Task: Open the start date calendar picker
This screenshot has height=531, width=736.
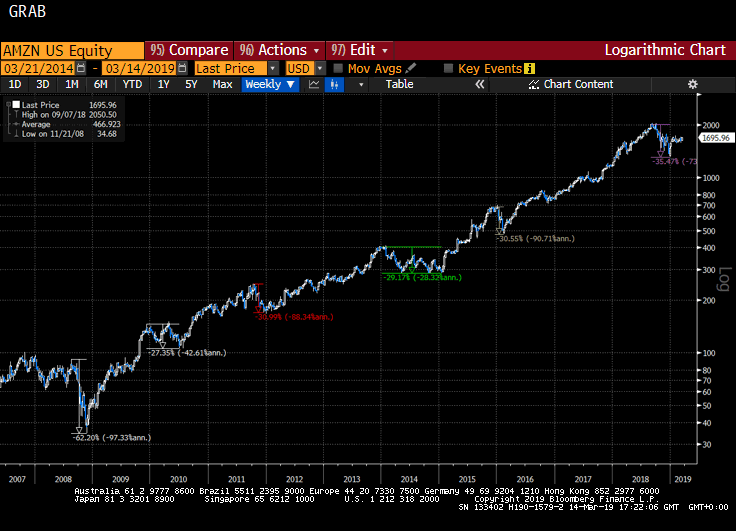Action: (81, 68)
